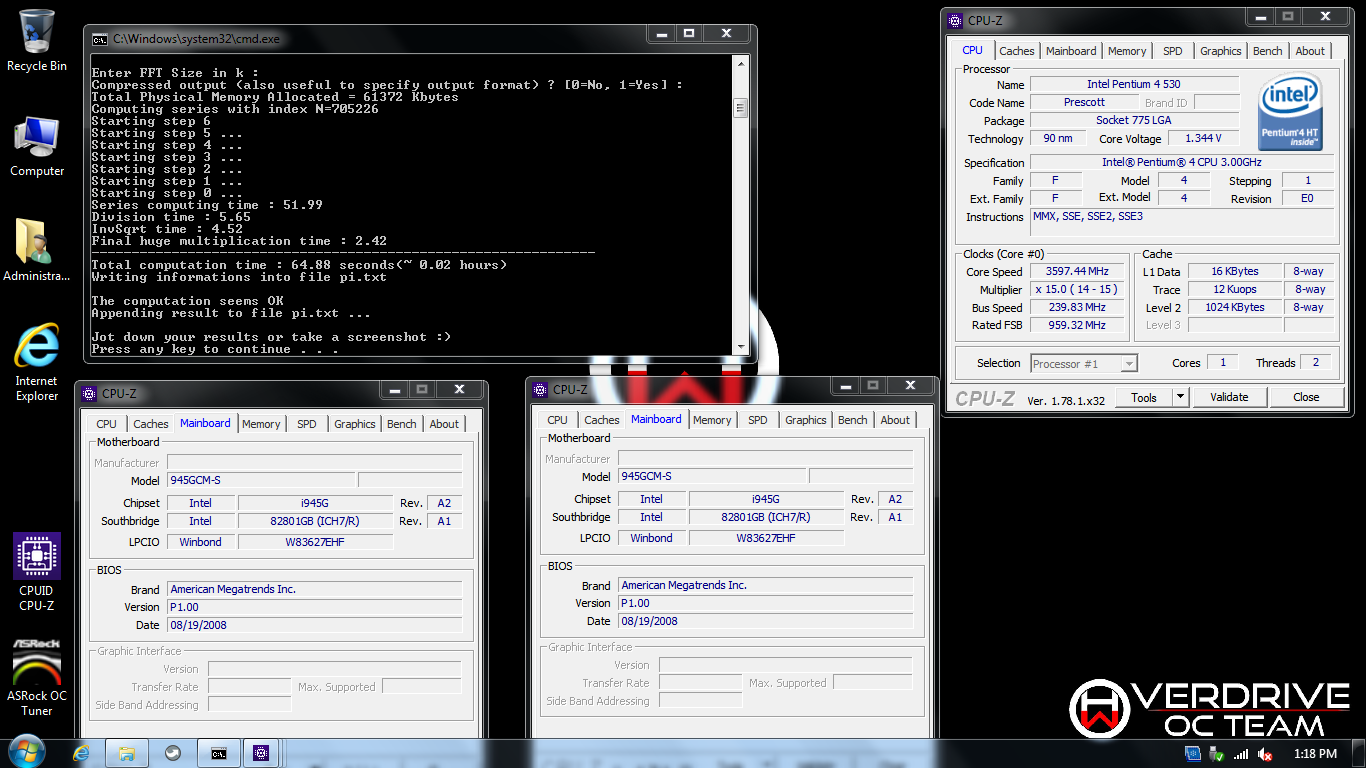This screenshot has height=768, width=1366.
Task: Minimize the cmd.exe window
Action: 660,34
